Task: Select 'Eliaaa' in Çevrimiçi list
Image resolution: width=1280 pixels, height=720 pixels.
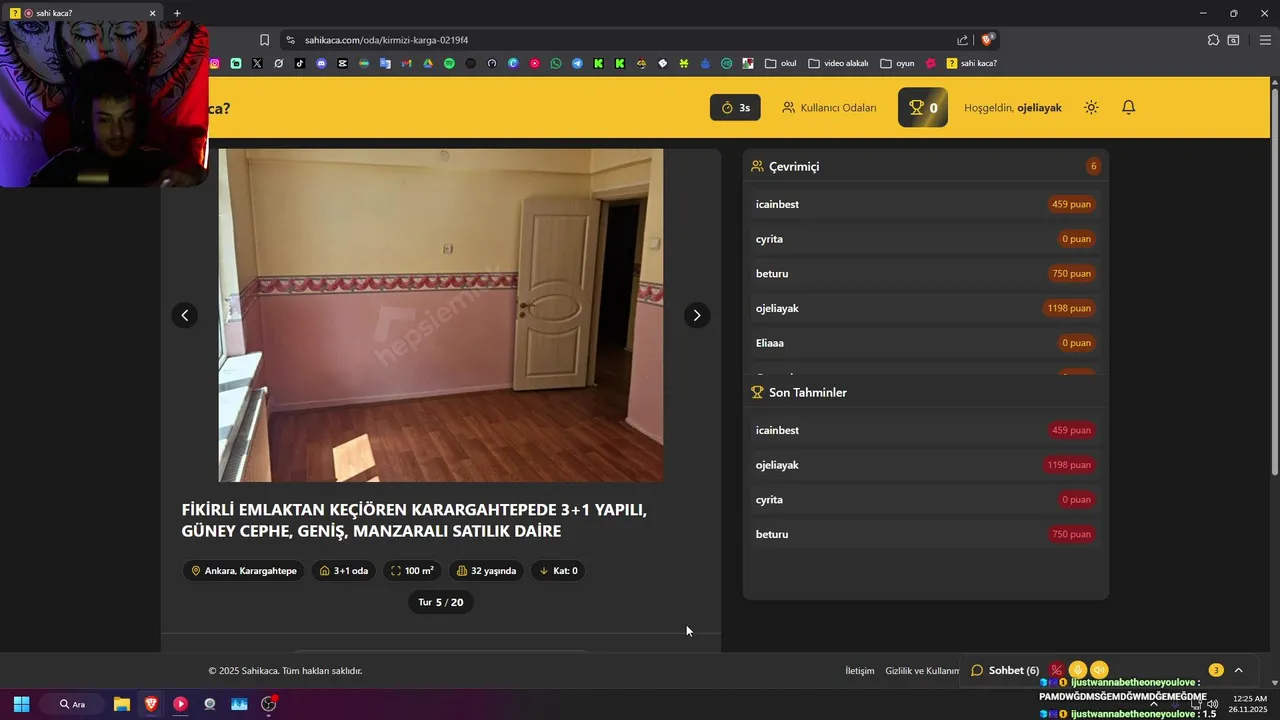Action: 925,343
